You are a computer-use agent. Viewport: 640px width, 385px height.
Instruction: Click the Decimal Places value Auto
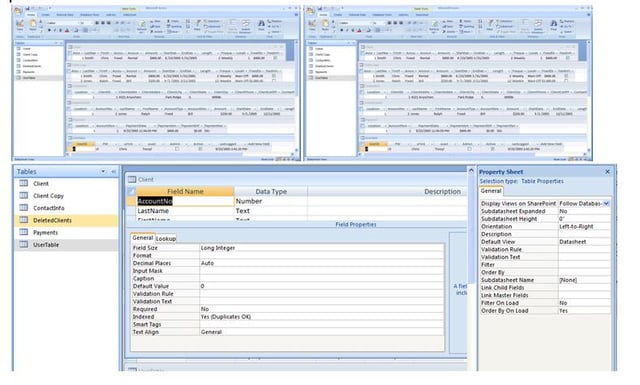pos(321,263)
